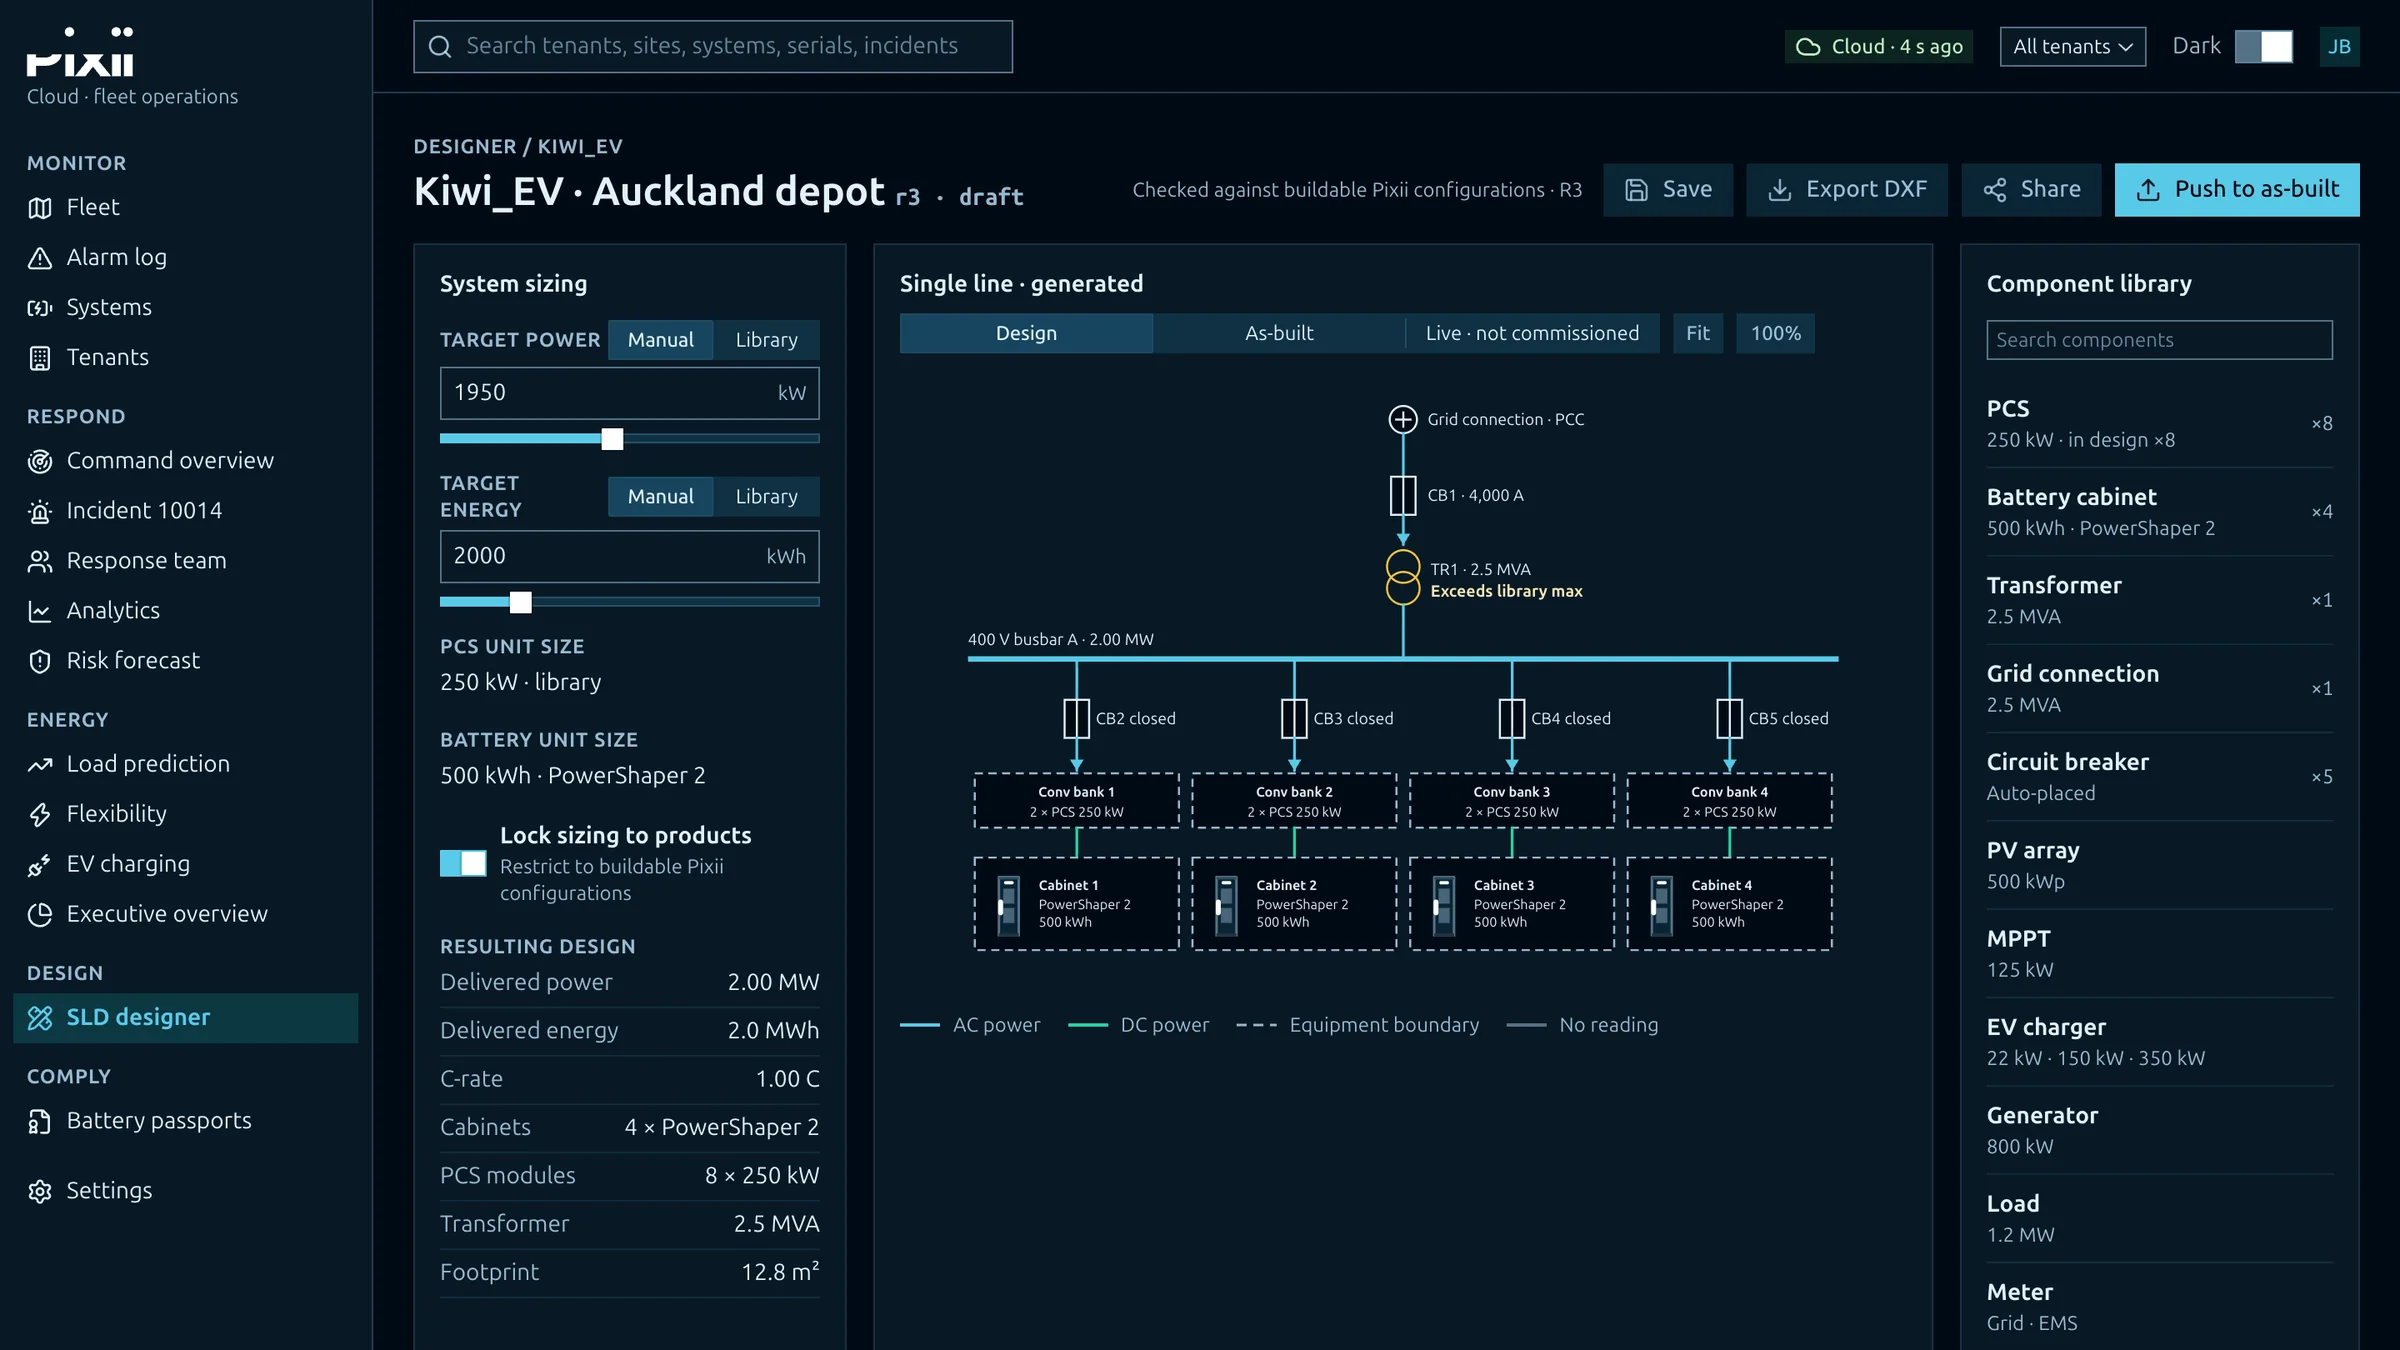Viewport: 2400px width, 1350px height.
Task: Click the Flexibility lightning icon
Action: click(x=39, y=814)
